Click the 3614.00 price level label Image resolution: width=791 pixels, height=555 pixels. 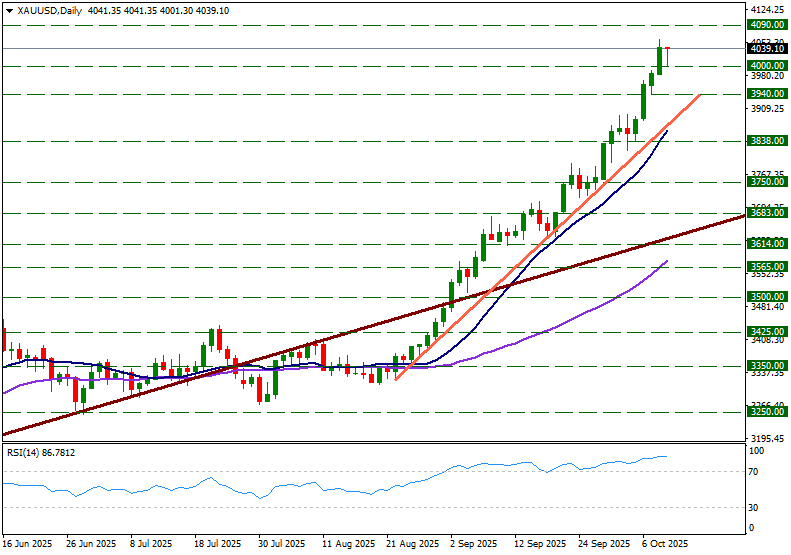(766, 244)
